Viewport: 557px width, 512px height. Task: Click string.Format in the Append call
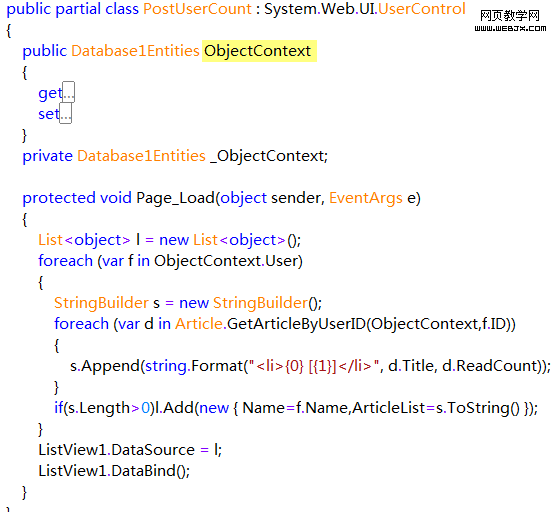(x=194, y=366)
